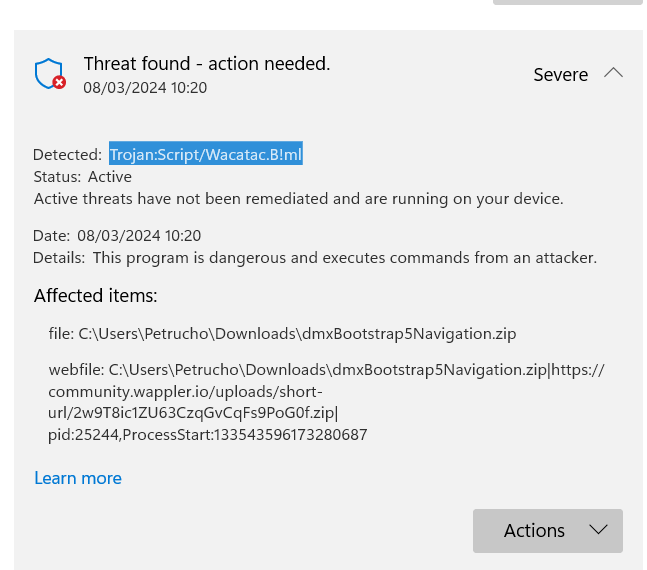Image resolution: width=647 pixels, height=570 pixels.
Task: Click the 'Threat found - action needed' heading
Action: 207,64
